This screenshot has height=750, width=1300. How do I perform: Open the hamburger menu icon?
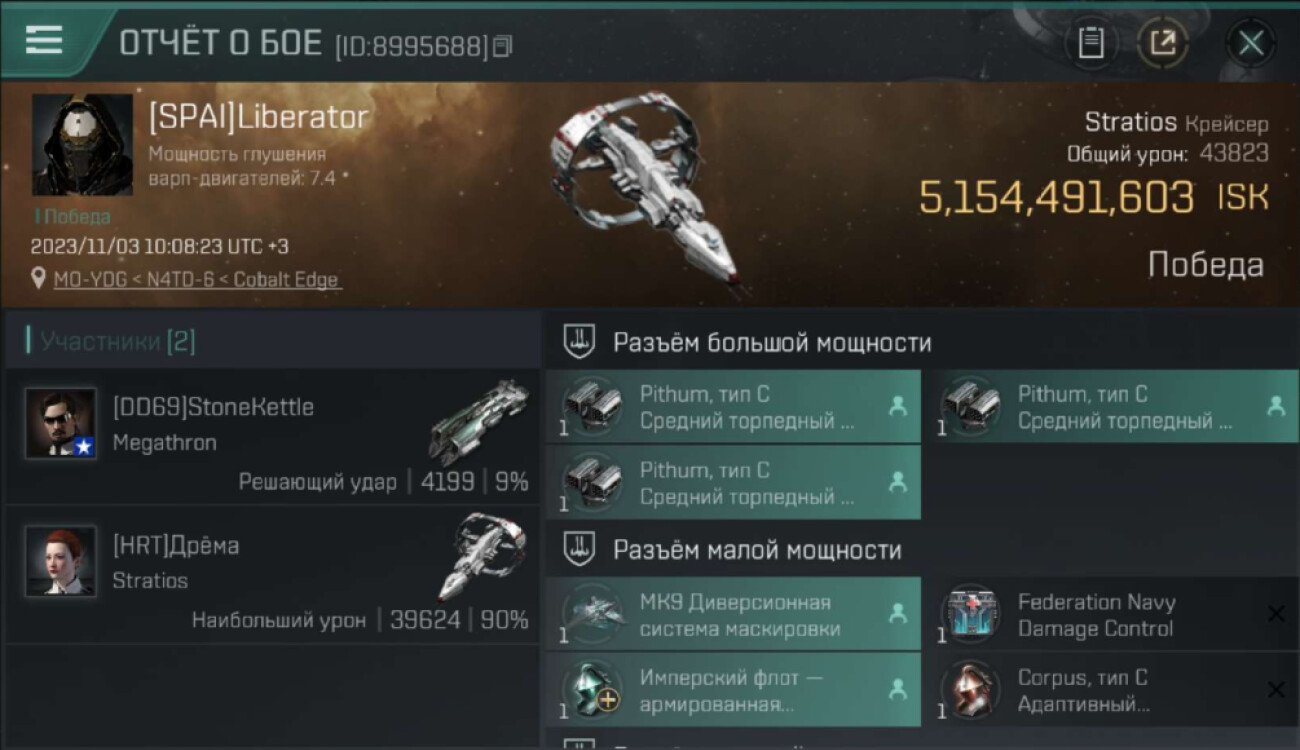point(44,40)
